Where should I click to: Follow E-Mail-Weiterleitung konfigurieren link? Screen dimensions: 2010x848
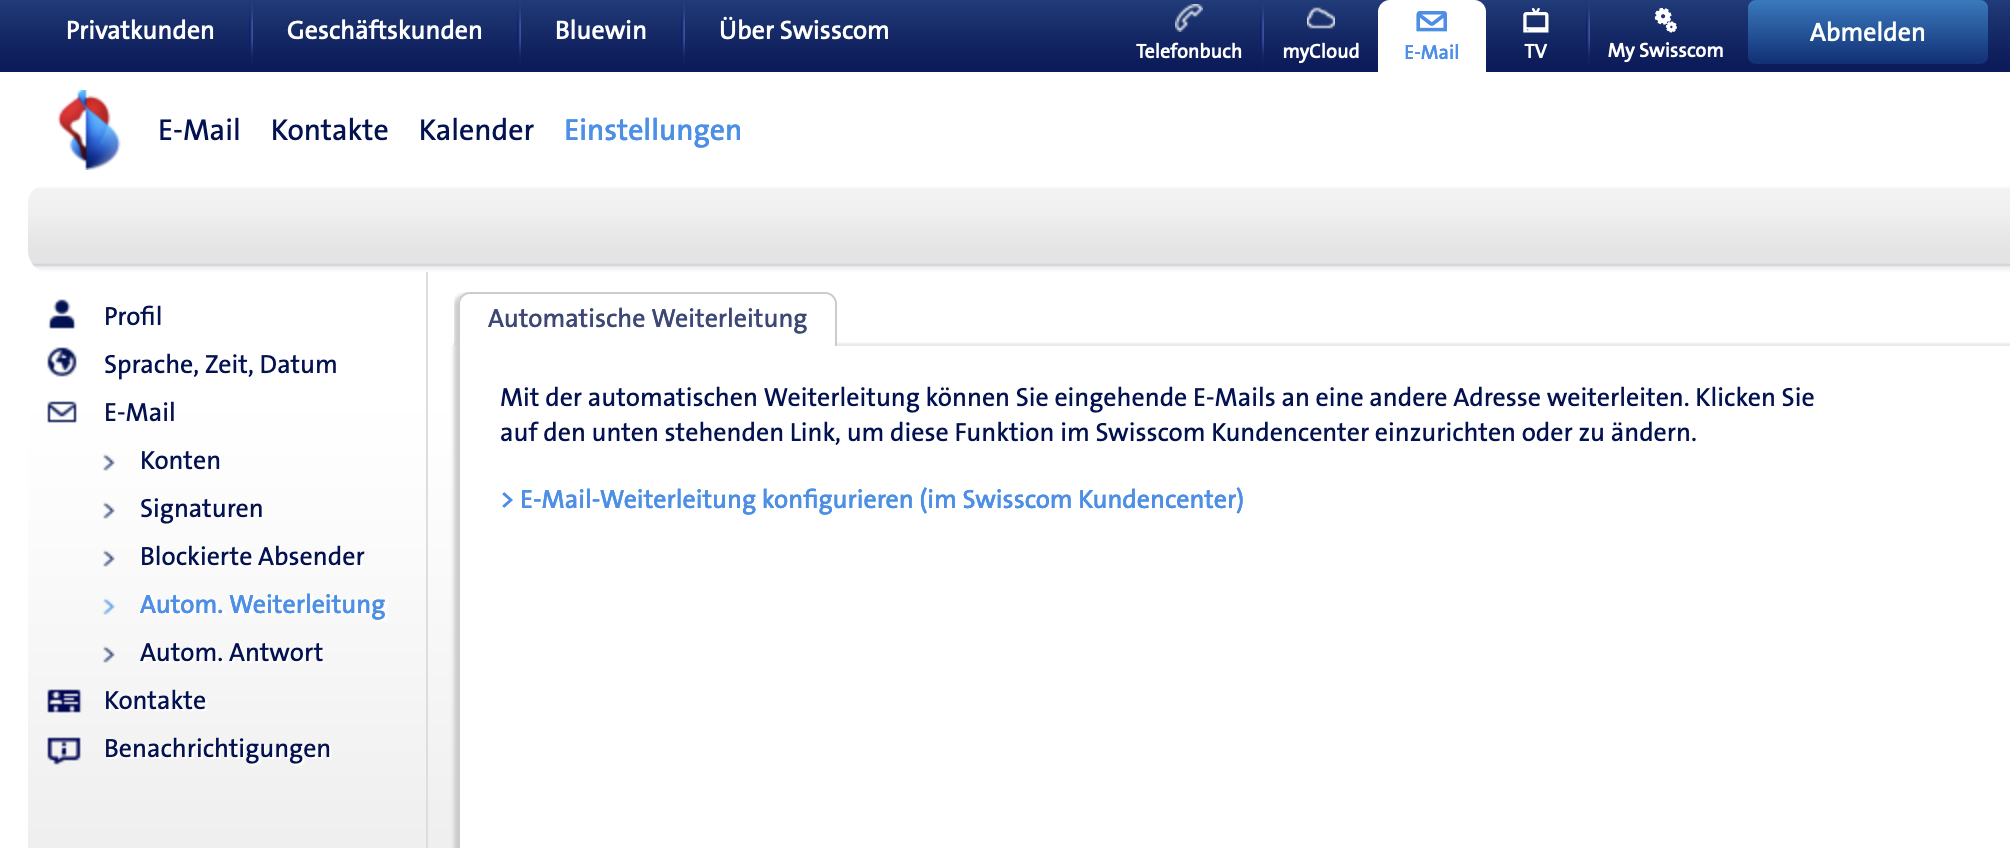[880, 499]
